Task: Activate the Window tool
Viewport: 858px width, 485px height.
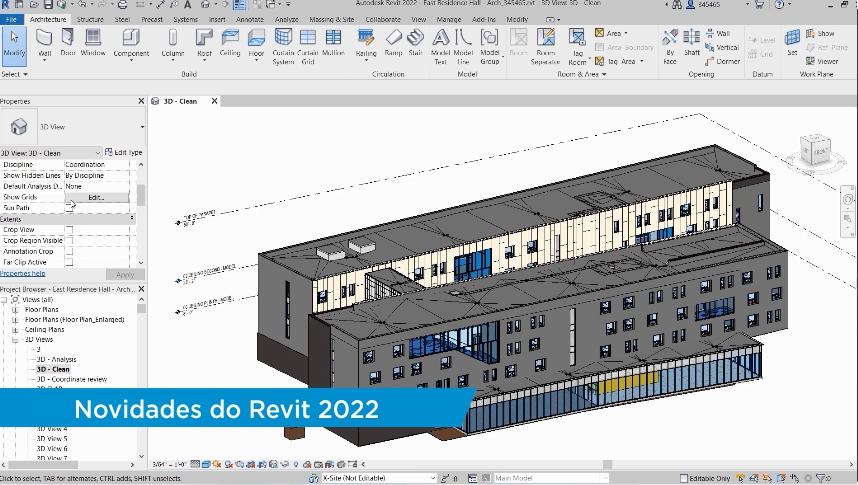Action: 93,43
